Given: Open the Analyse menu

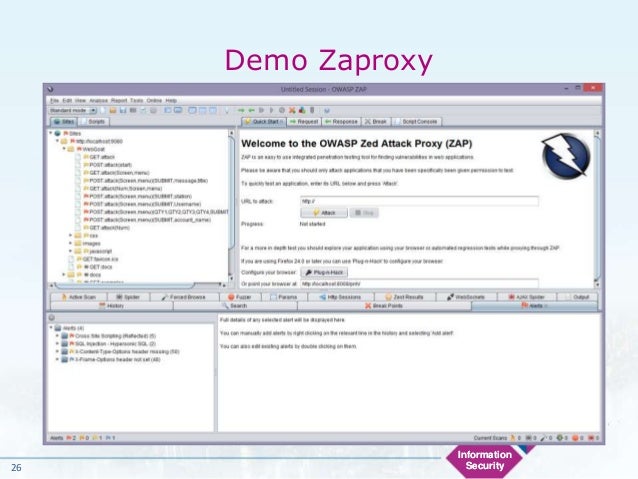Looking at the screenshot, I should 98,101.
